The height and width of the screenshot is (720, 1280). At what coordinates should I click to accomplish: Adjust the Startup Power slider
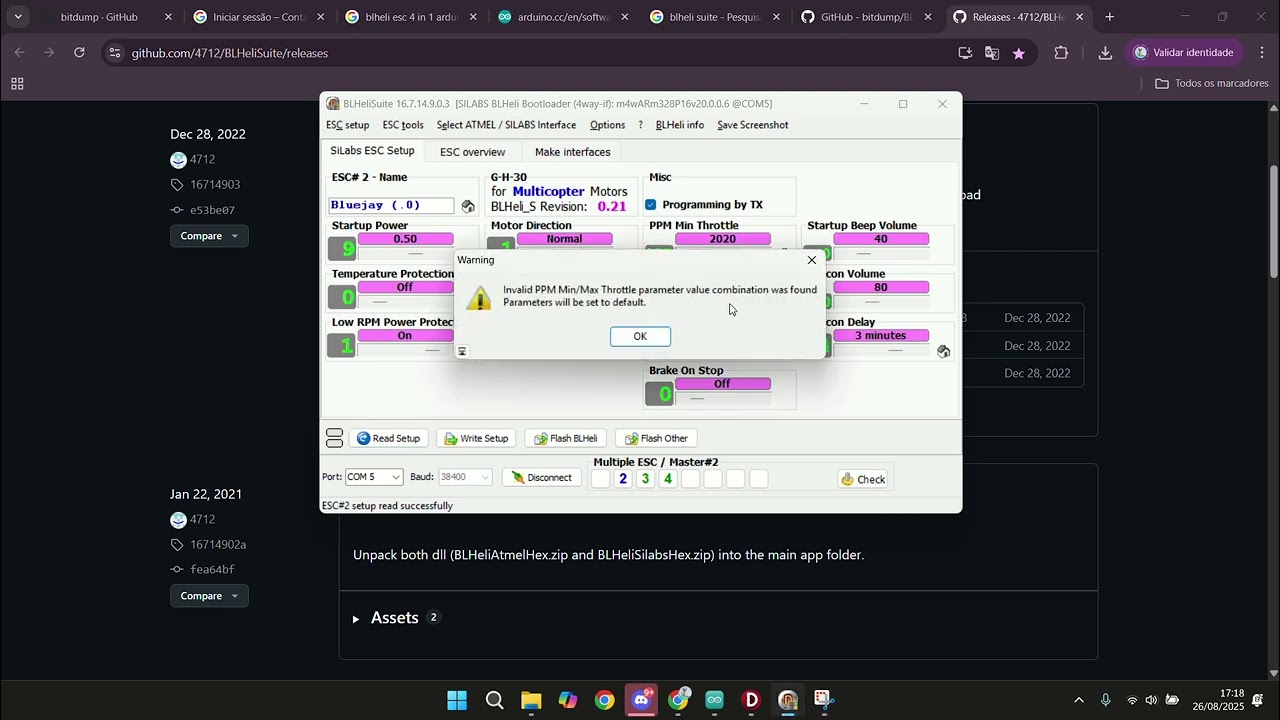(405, 253)
